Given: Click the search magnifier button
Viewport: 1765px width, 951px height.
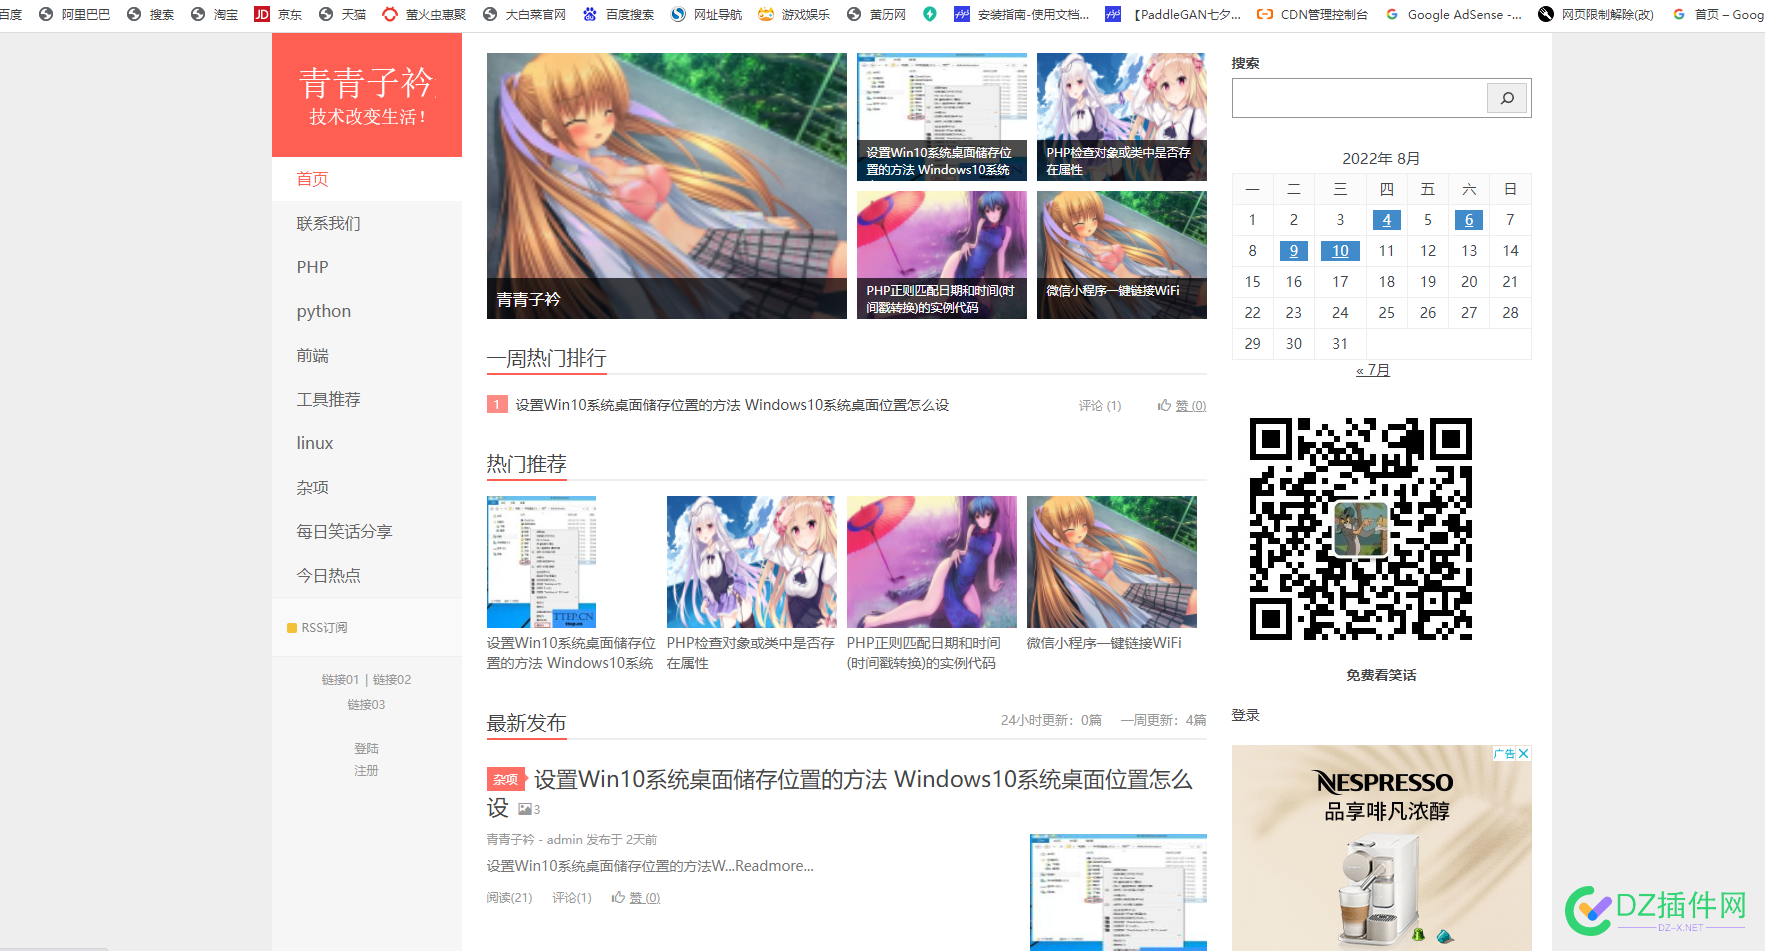Looking at the screenshot, I should tap(1507, 98).
